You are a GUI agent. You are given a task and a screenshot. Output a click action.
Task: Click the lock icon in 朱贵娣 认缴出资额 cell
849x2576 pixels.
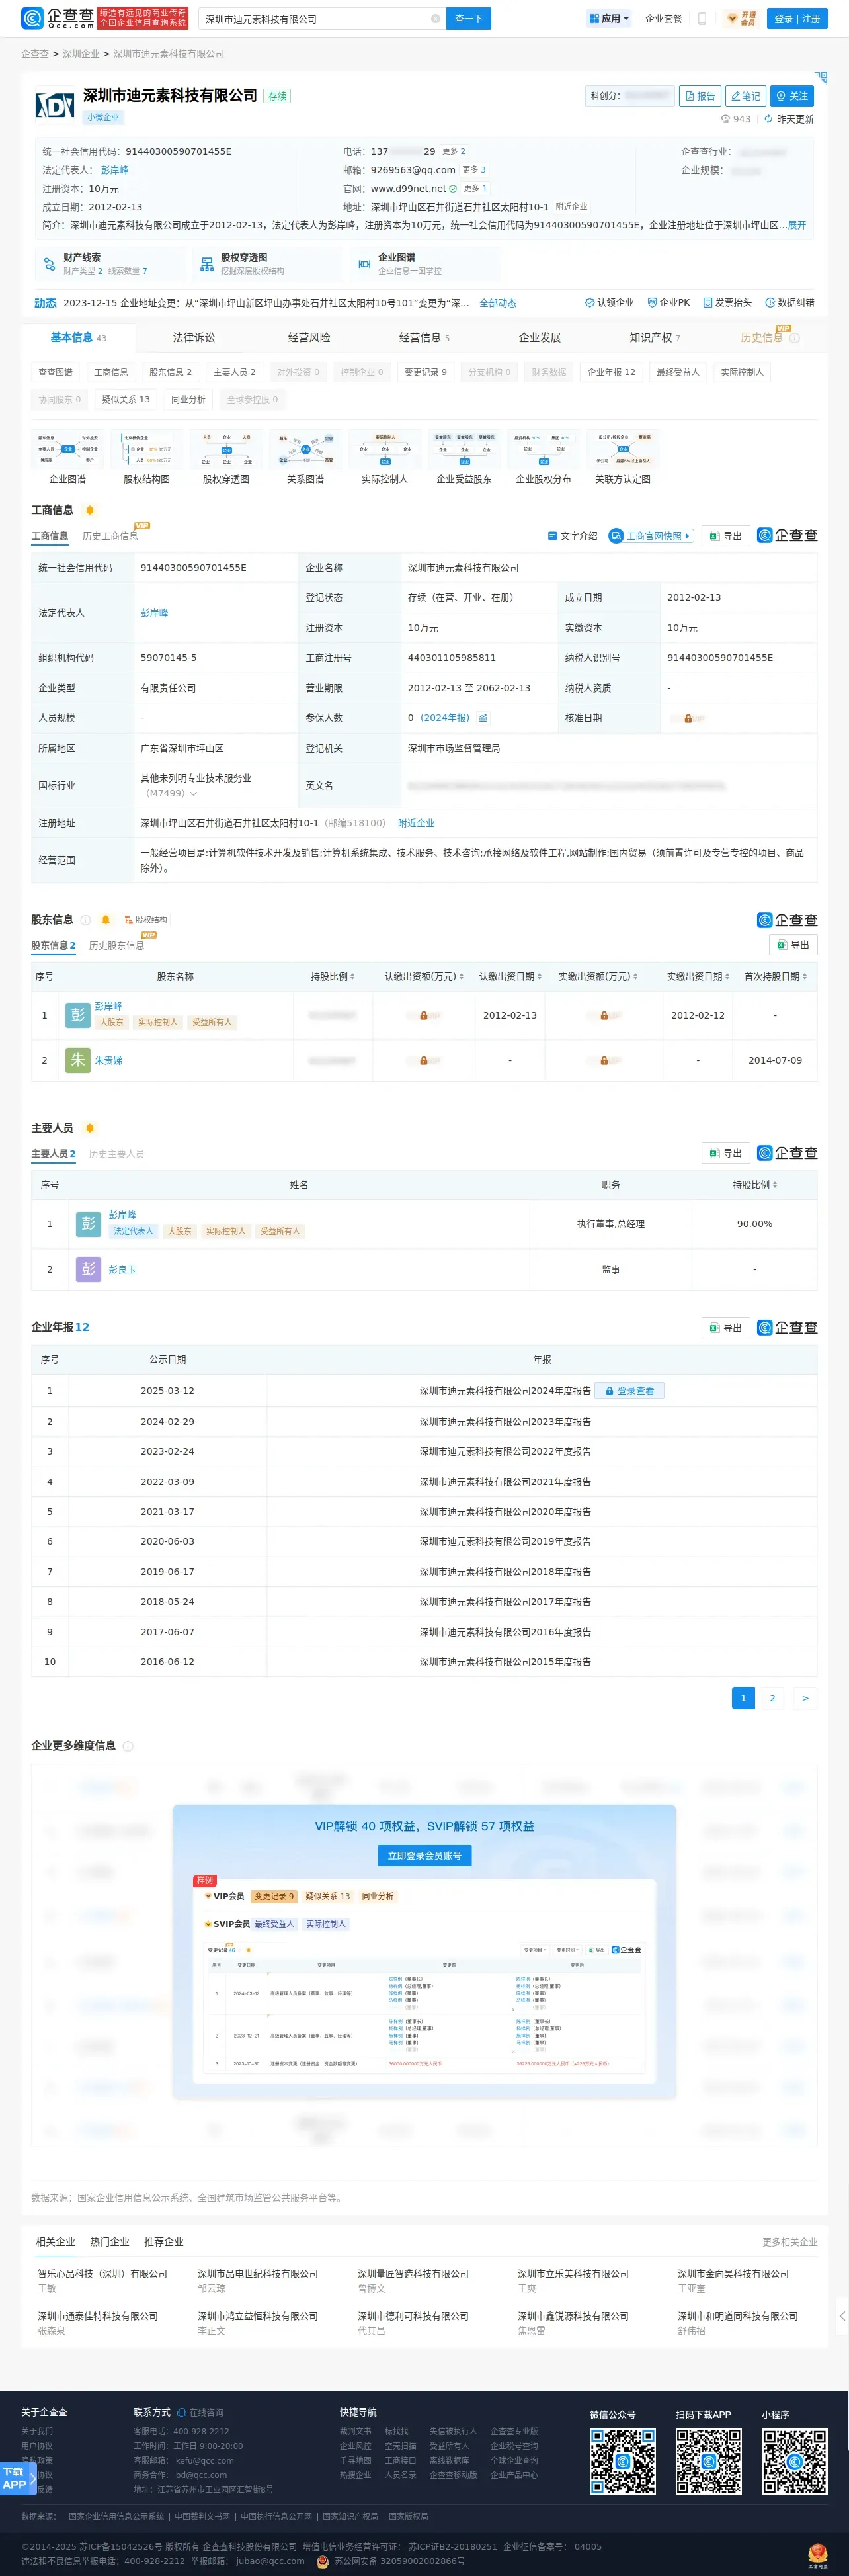click(424, 1060)
